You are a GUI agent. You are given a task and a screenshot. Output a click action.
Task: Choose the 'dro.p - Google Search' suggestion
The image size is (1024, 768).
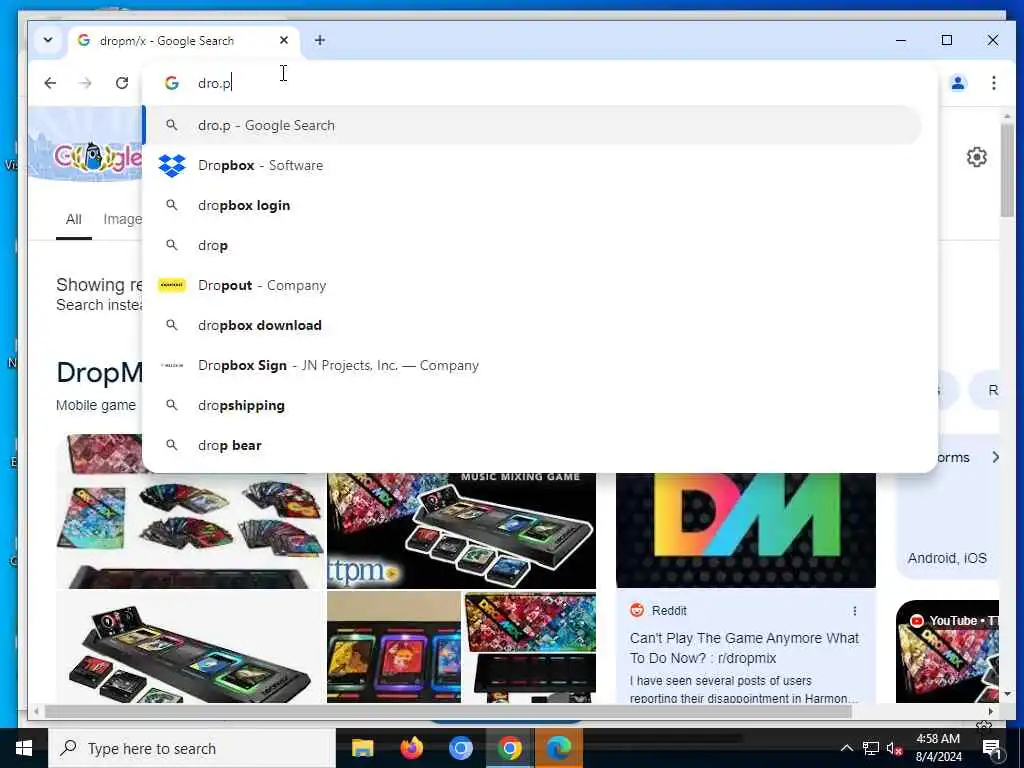tap(532, 125)
